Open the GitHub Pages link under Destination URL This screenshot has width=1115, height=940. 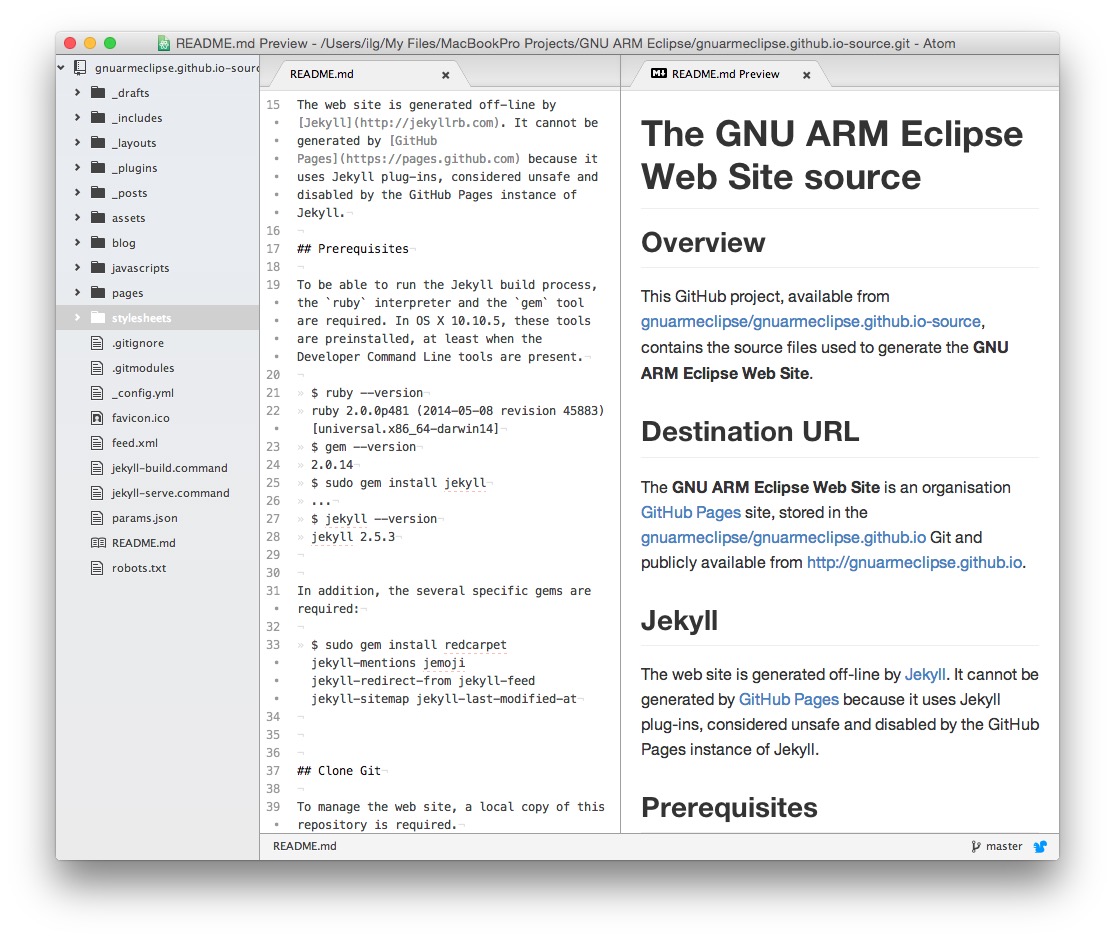[x=690, y=512]
